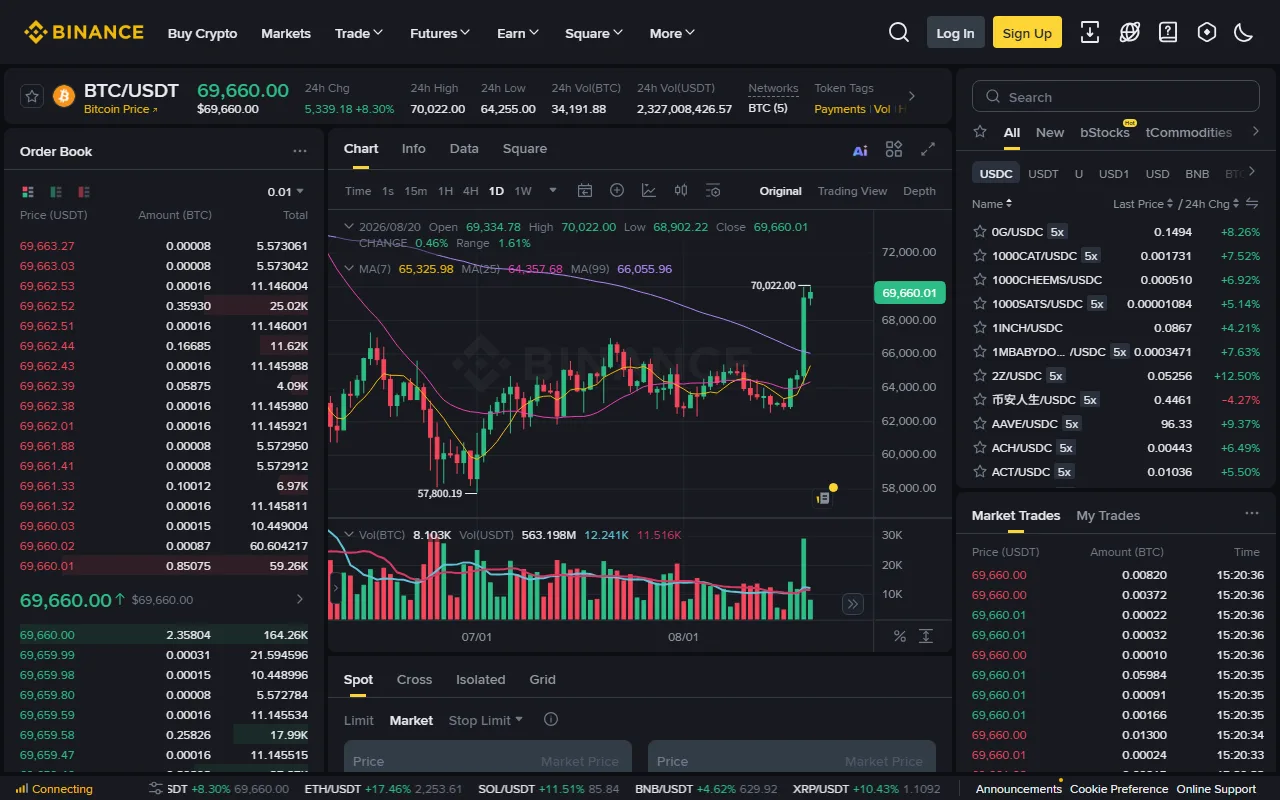Toggle auto-fit vertical scale icon

927,636
